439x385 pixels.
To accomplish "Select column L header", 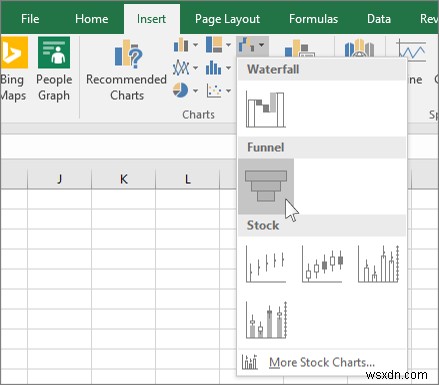I will click(x=188, y=179).
